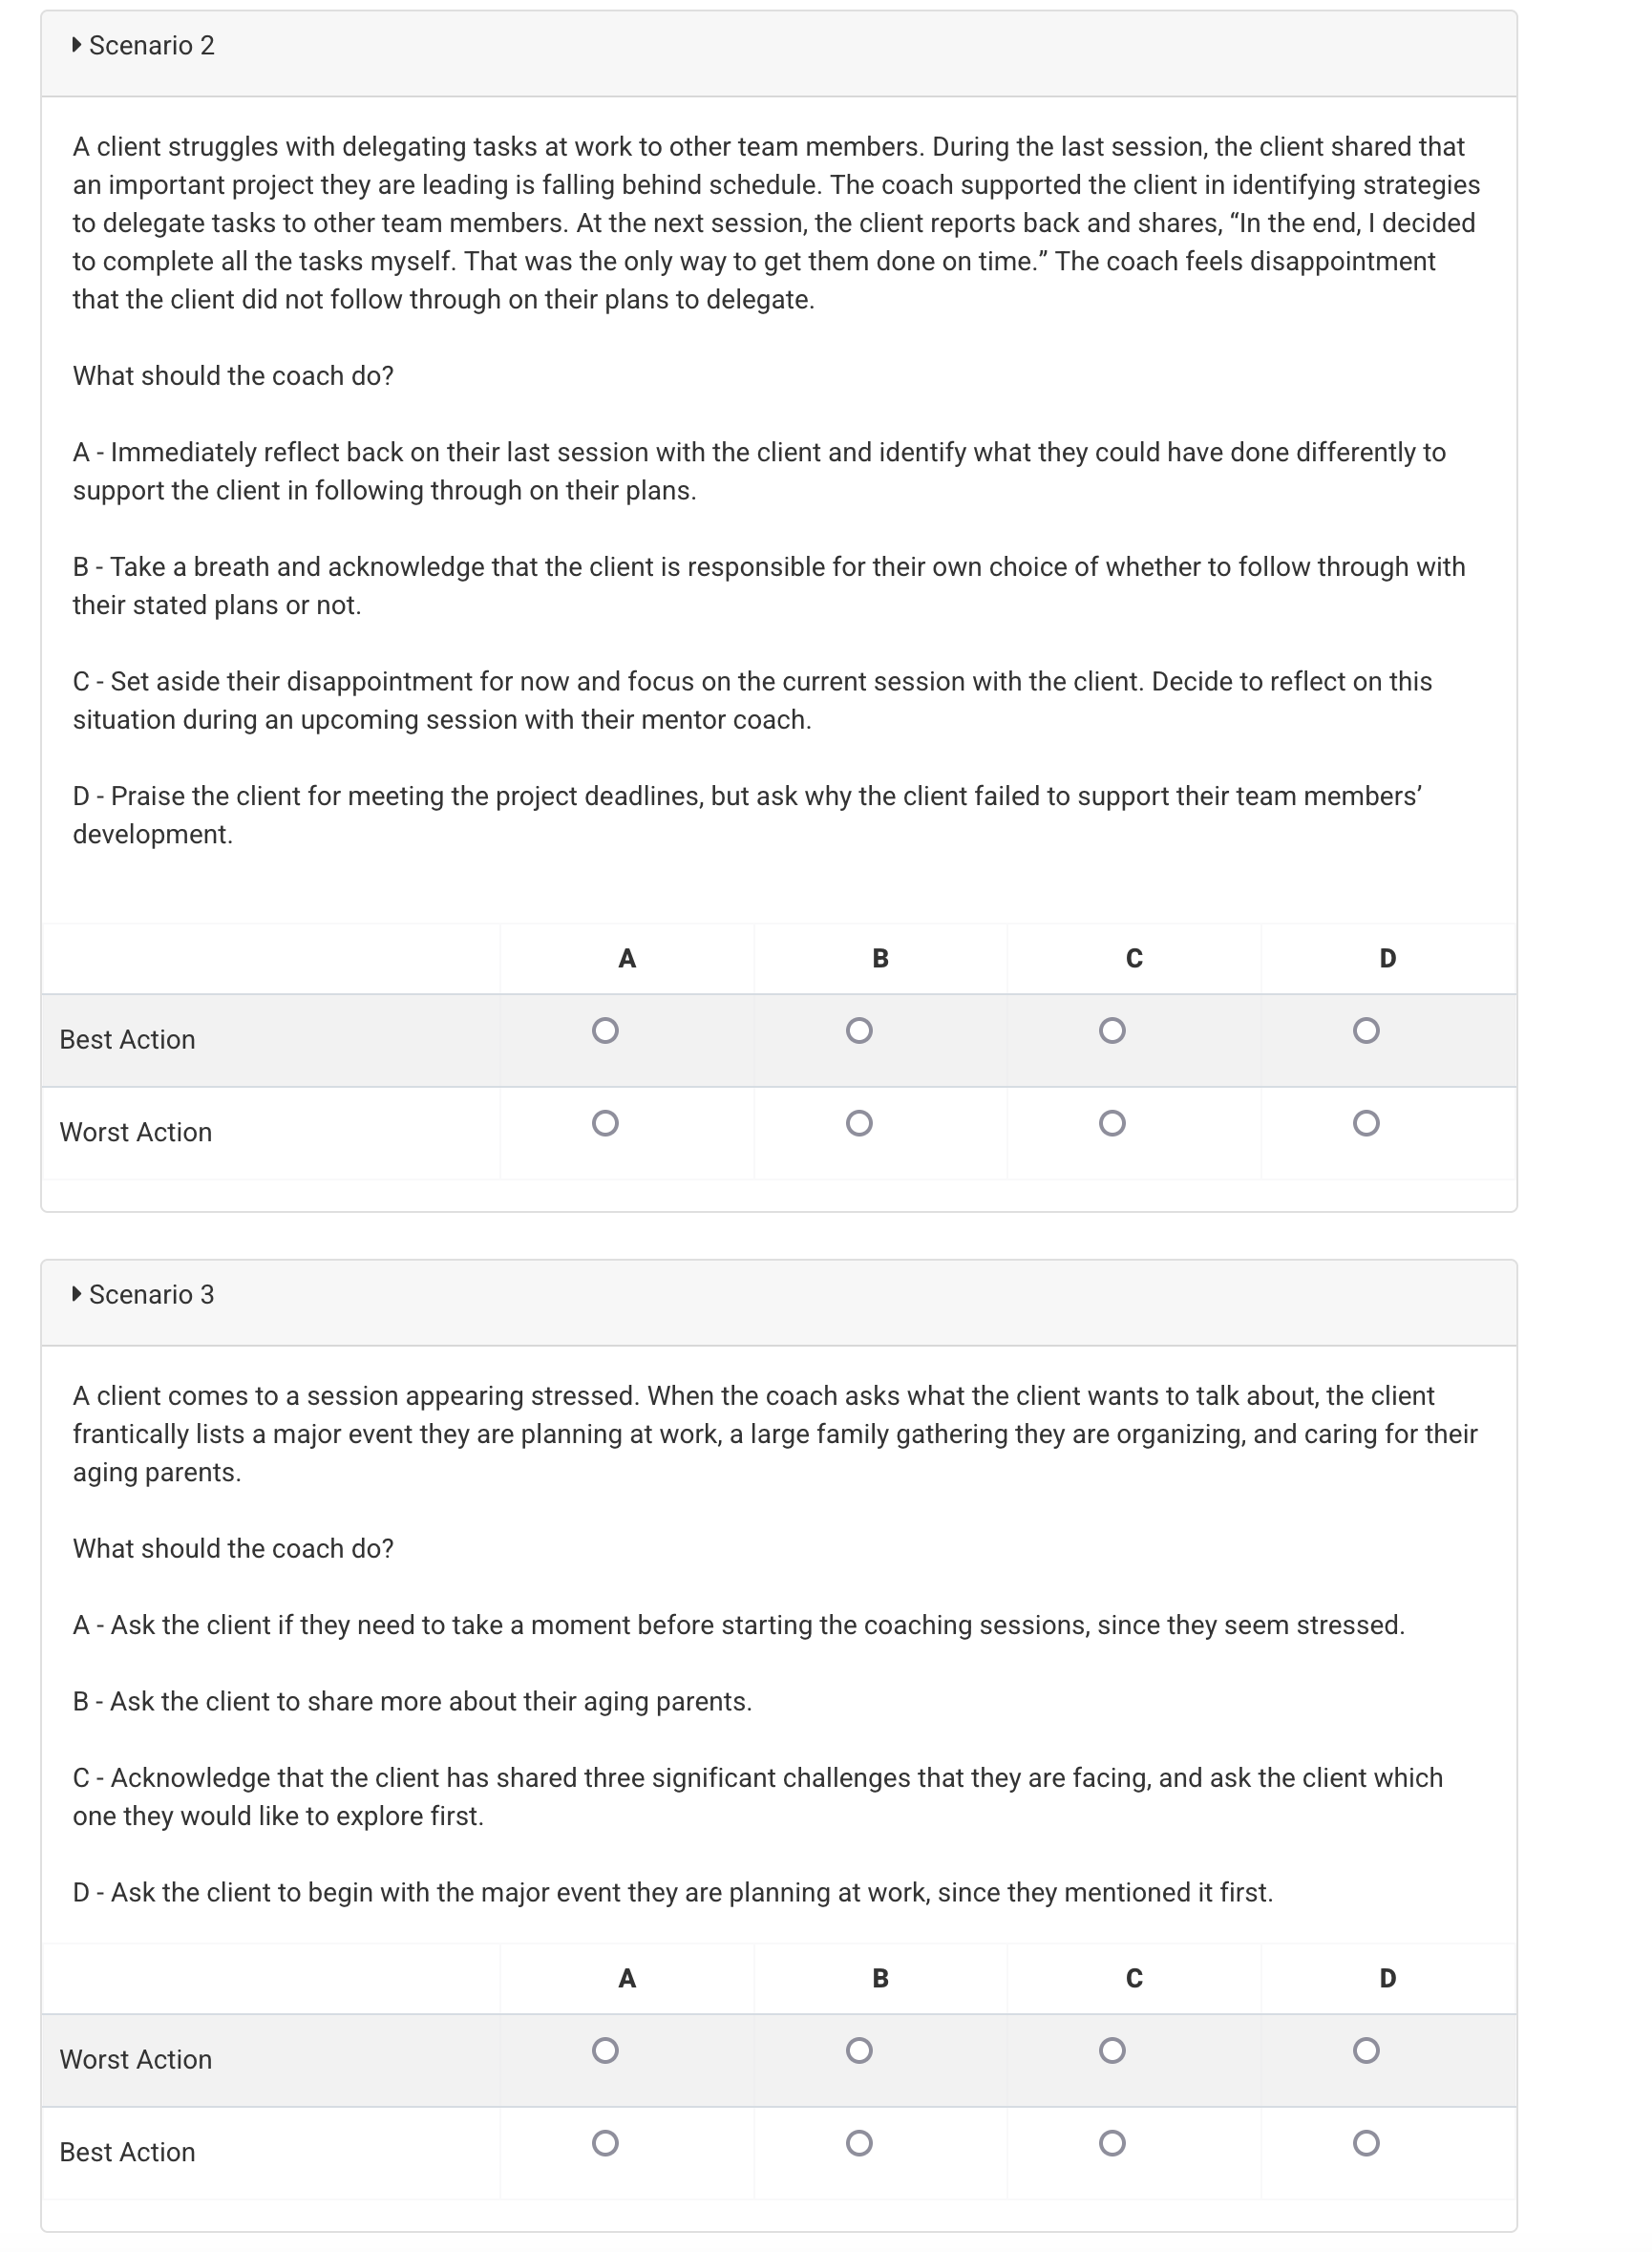Mark D as Best Action for Scenario 3

click(1366, 2143)
